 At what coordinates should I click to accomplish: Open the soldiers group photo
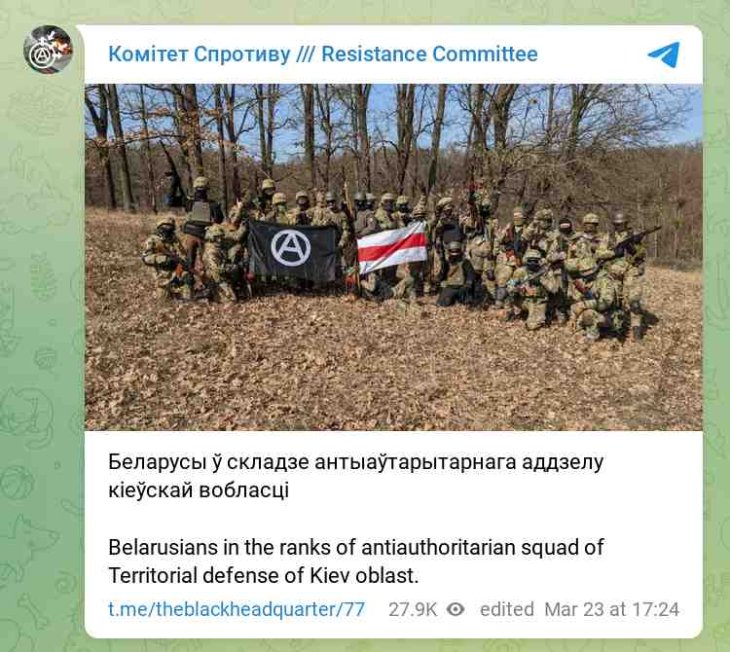coord(393,257)
